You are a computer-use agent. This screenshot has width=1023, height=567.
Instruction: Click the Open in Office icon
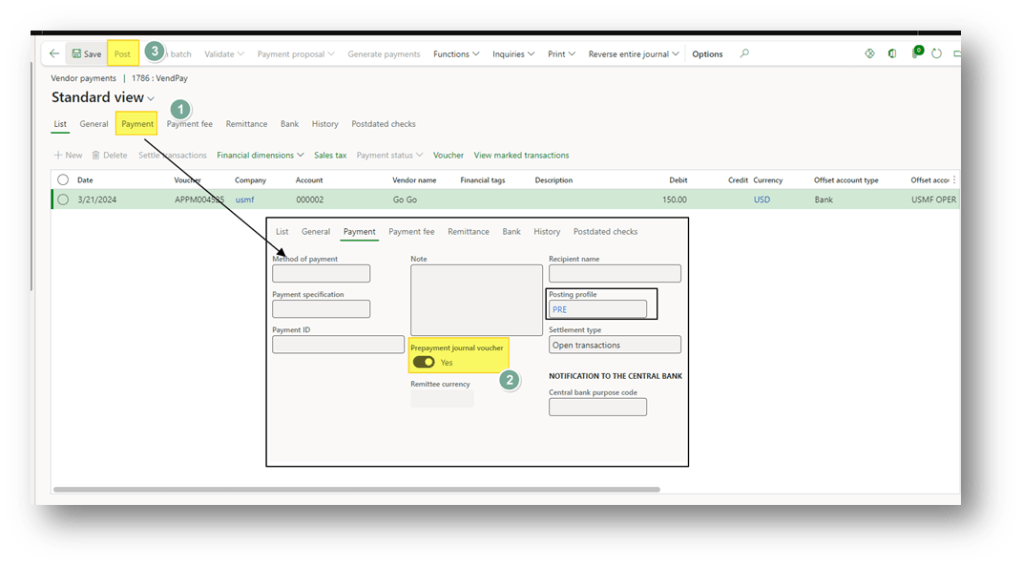(x=892, y=54)
